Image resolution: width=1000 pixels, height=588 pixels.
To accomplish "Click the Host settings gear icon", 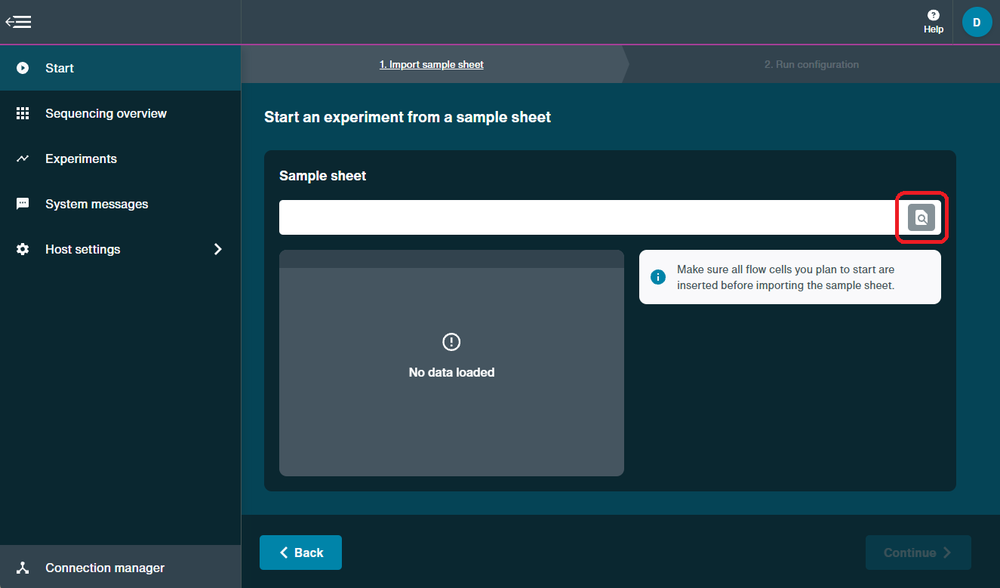I will pyautogui.click(x=22, y=249).
